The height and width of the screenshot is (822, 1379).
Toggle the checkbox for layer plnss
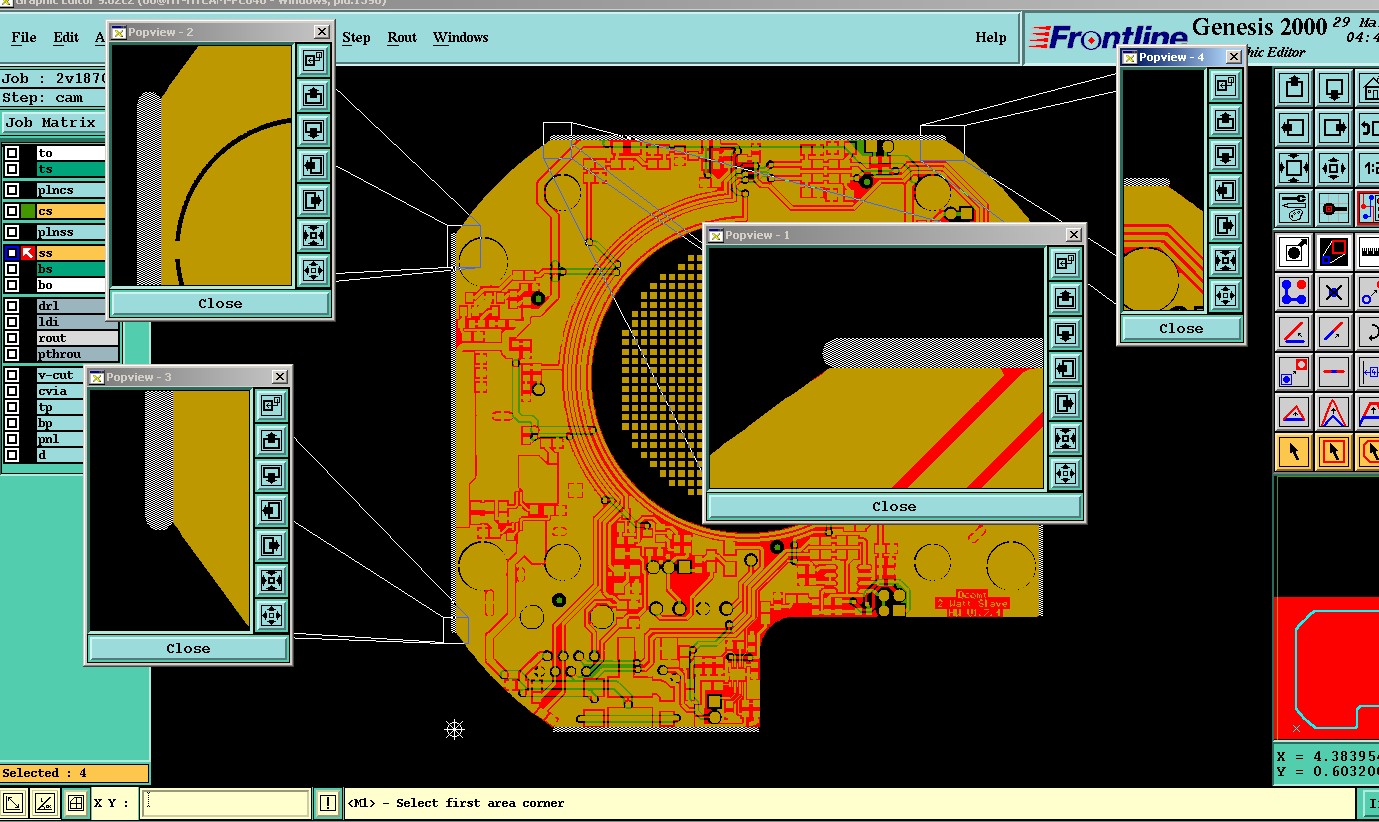pos(12,232)
